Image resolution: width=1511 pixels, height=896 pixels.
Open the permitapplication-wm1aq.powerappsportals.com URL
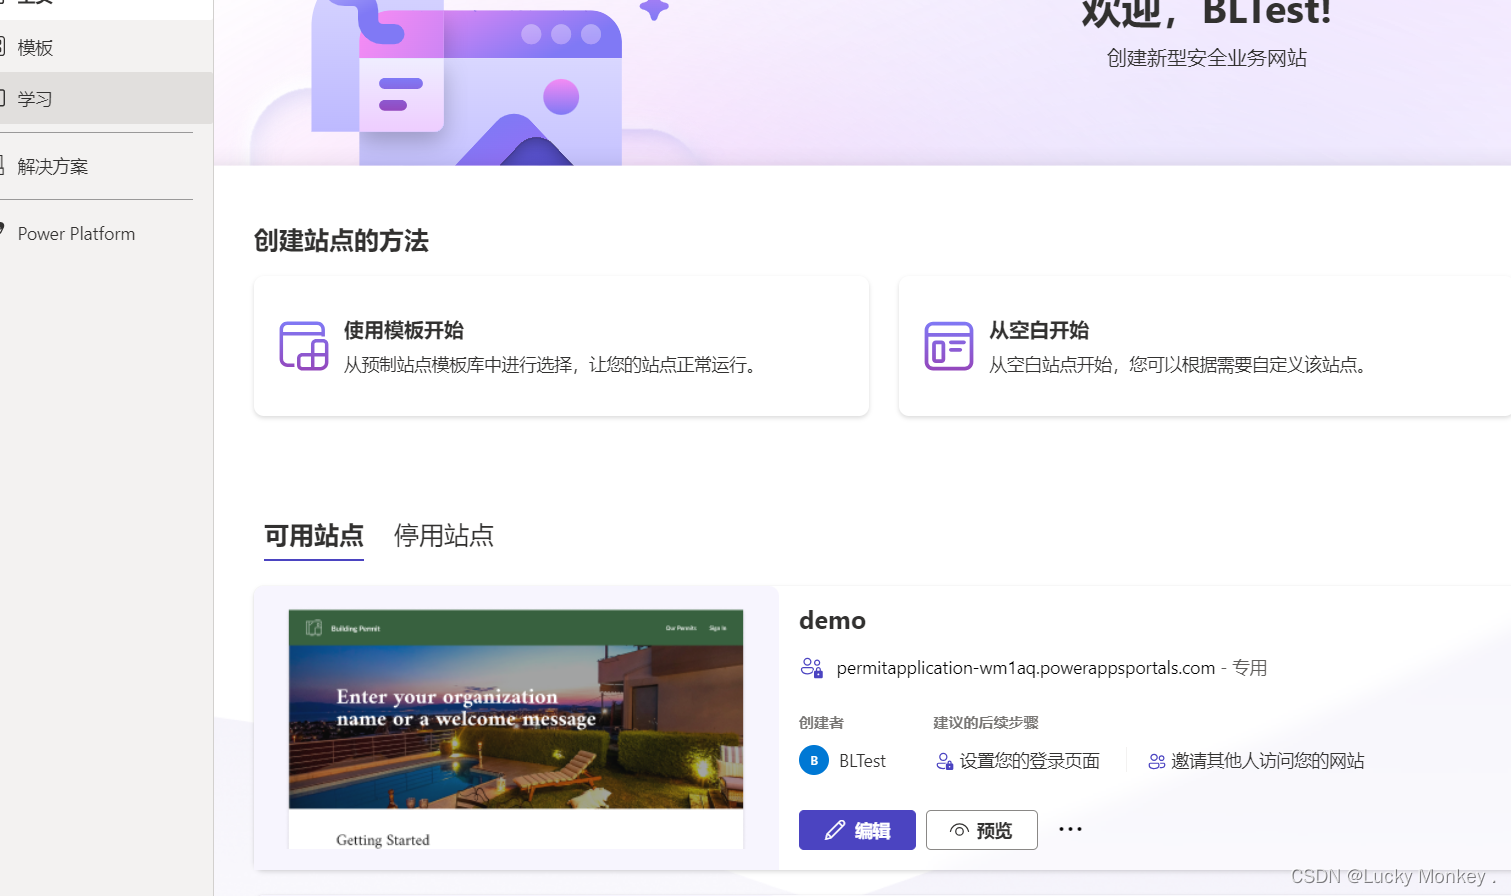(x=1026, y=668)
